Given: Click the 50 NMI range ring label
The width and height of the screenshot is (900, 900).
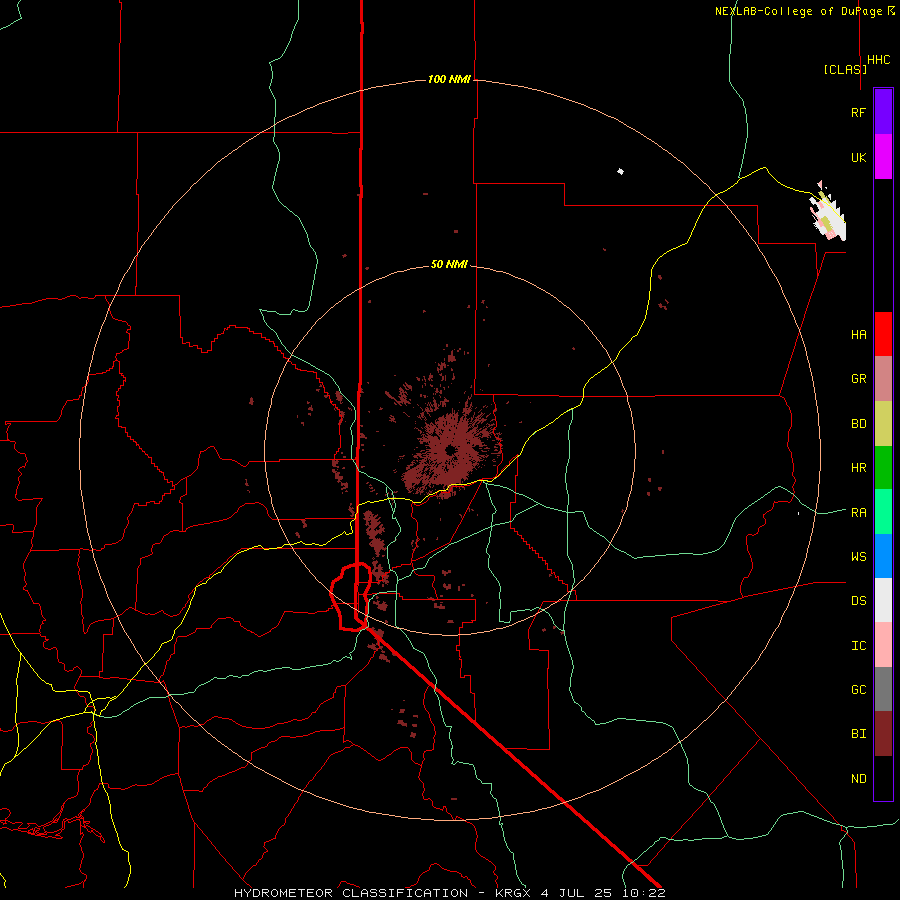Looking at the screenshot, I should coord(449,264).
